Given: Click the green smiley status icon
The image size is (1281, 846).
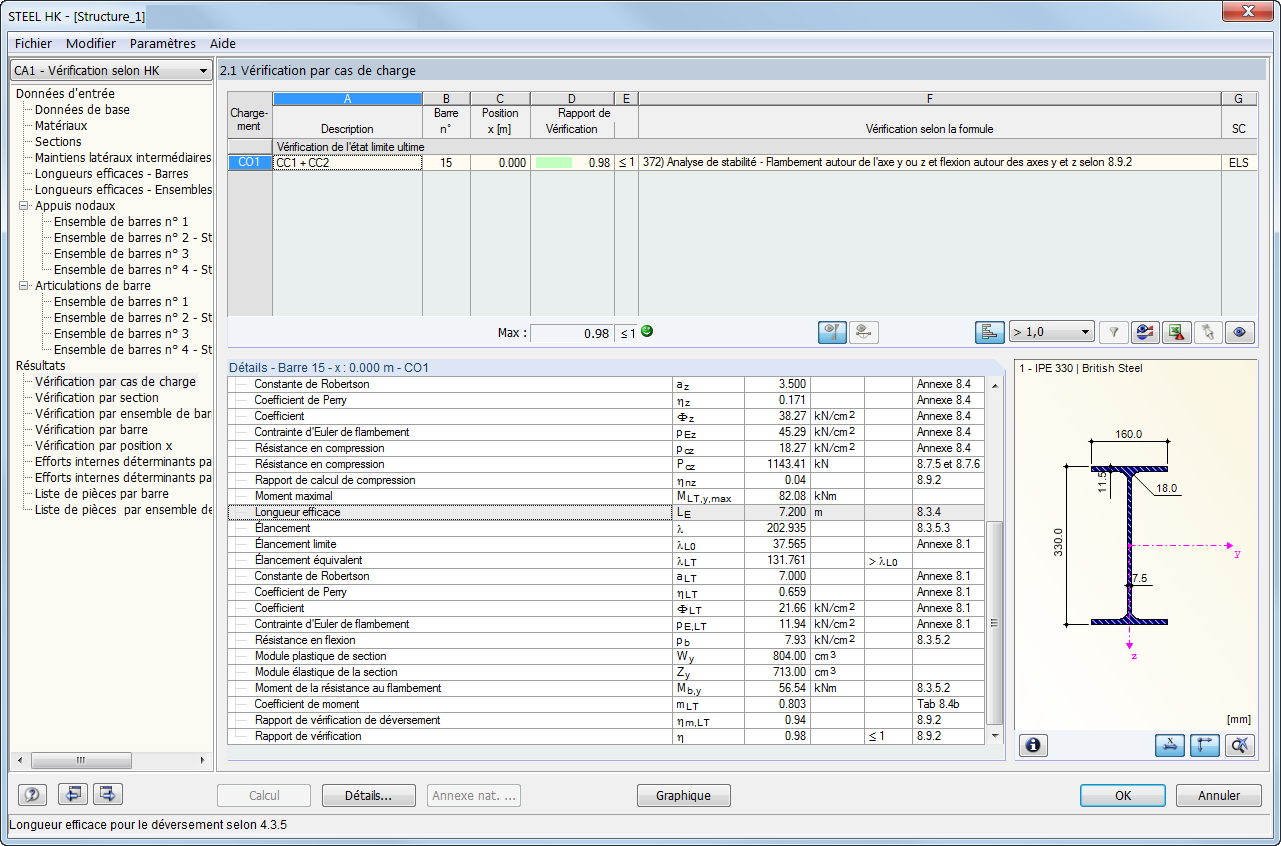Looking at the screenshot, I should tap(647, 331).
